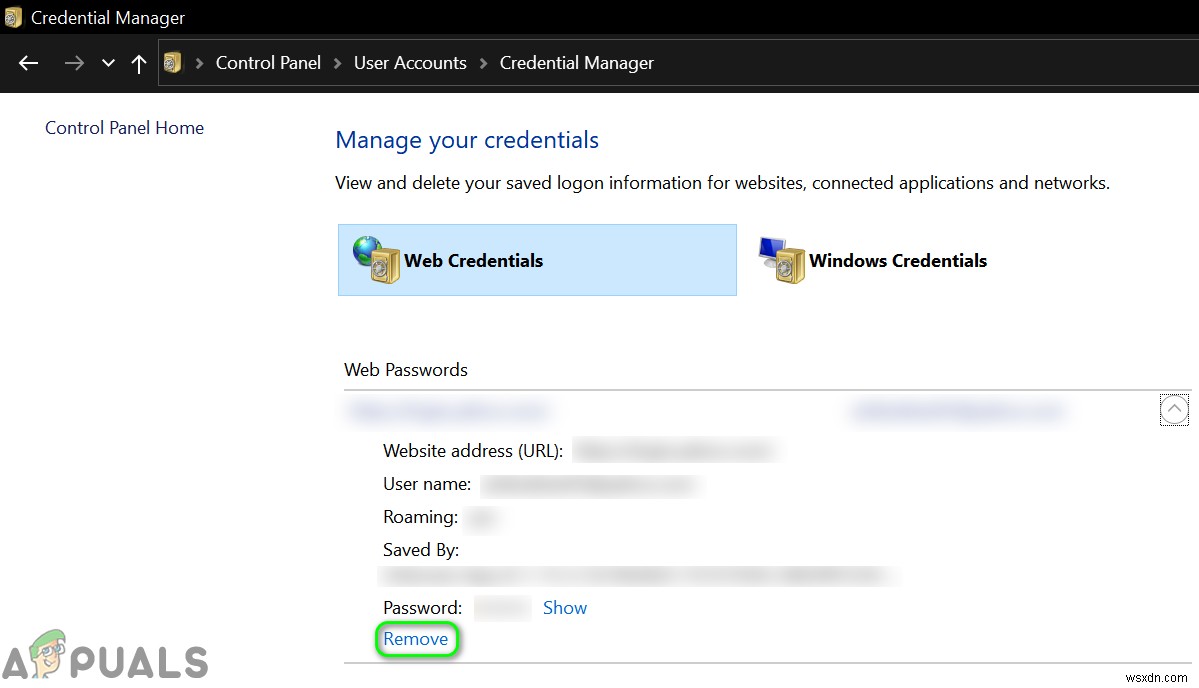Screen dimensions: 1199x688
Task: Open the User Accounts breadcrumb
Action: click(x=410, y=63)
